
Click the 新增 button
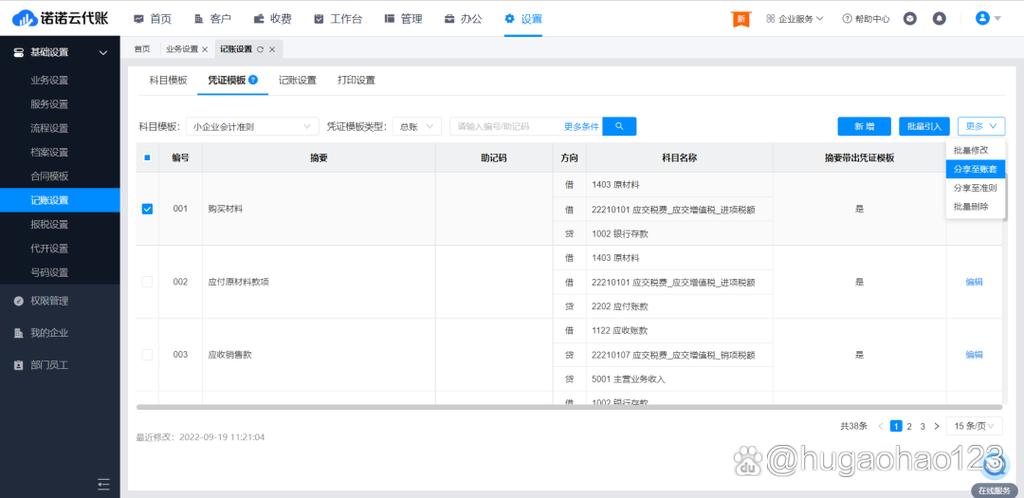coord(865,127)
